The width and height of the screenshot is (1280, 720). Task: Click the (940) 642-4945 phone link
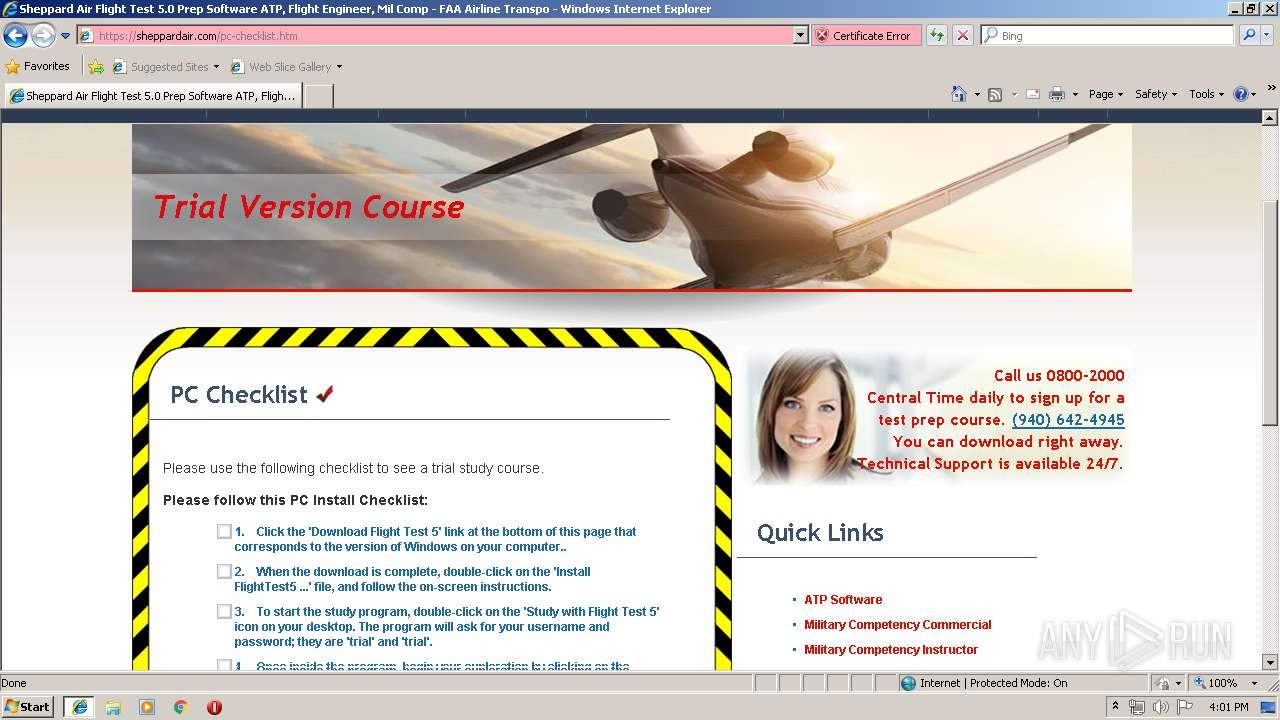click(1068, 420)
